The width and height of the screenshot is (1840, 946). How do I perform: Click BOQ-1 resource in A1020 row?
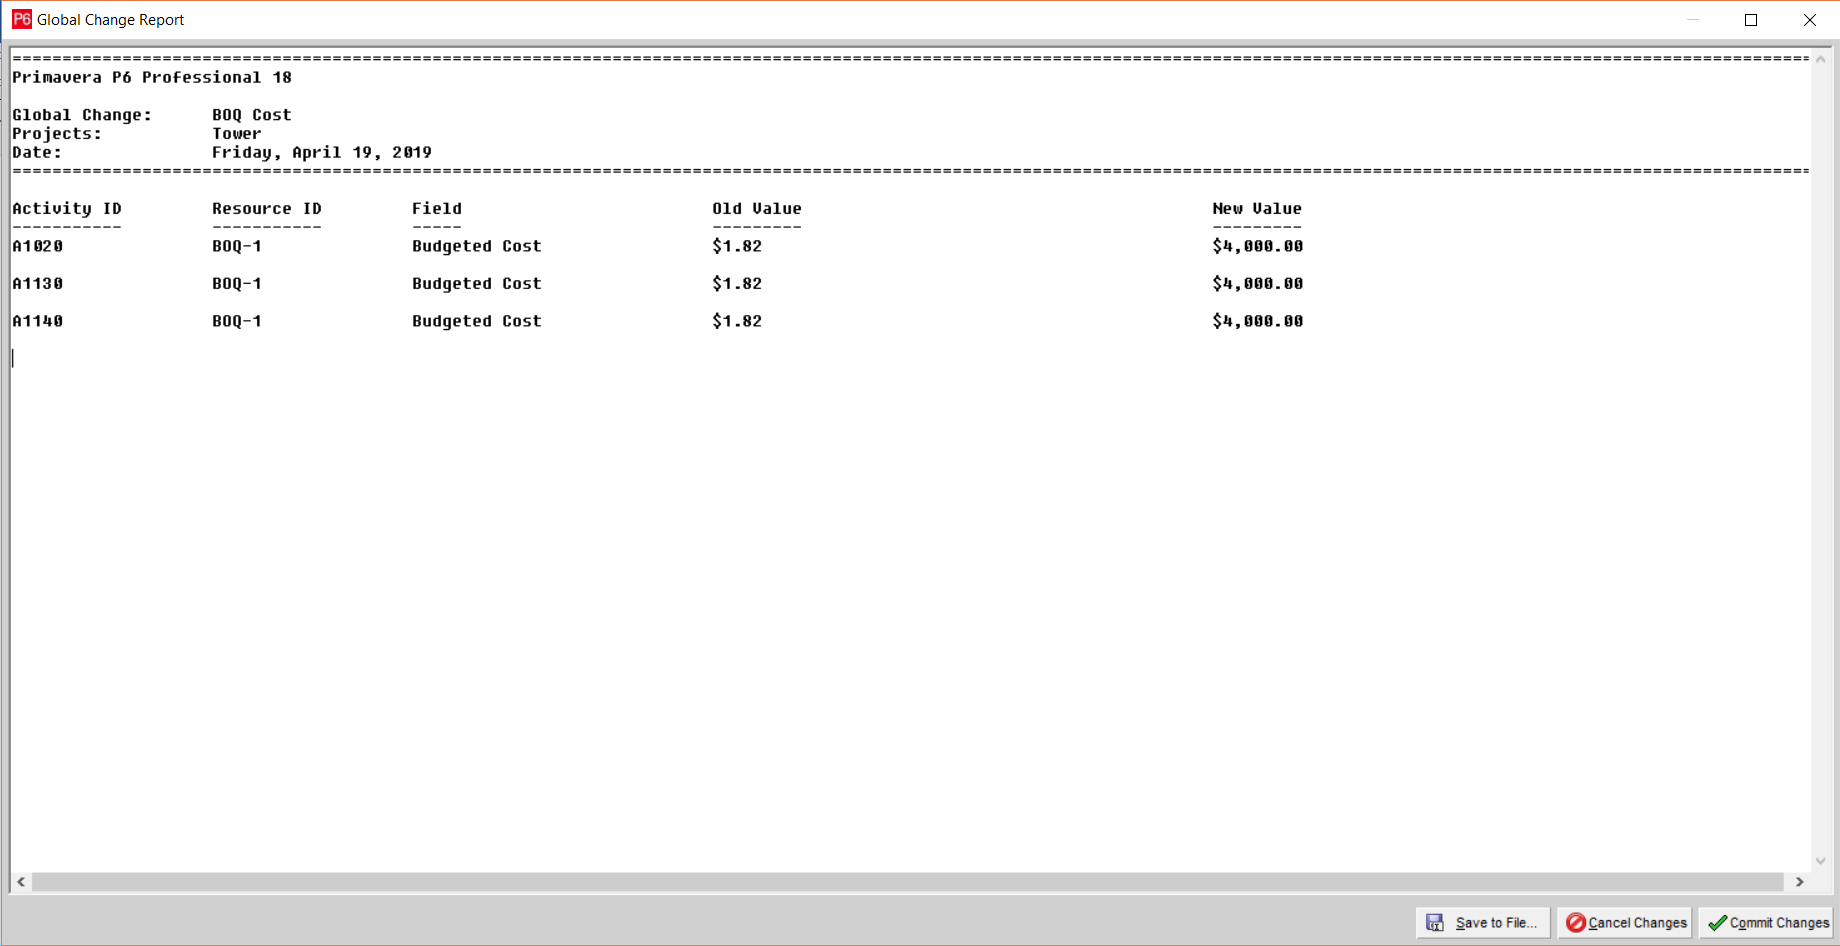point(237,246)
